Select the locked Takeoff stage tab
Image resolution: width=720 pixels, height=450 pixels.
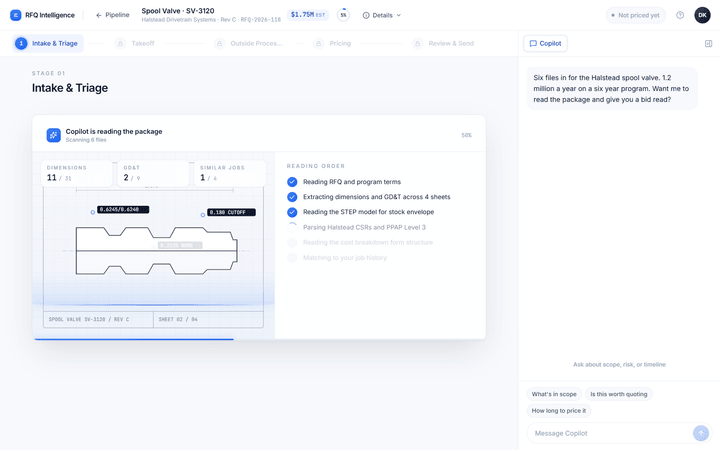coord(135,43)
